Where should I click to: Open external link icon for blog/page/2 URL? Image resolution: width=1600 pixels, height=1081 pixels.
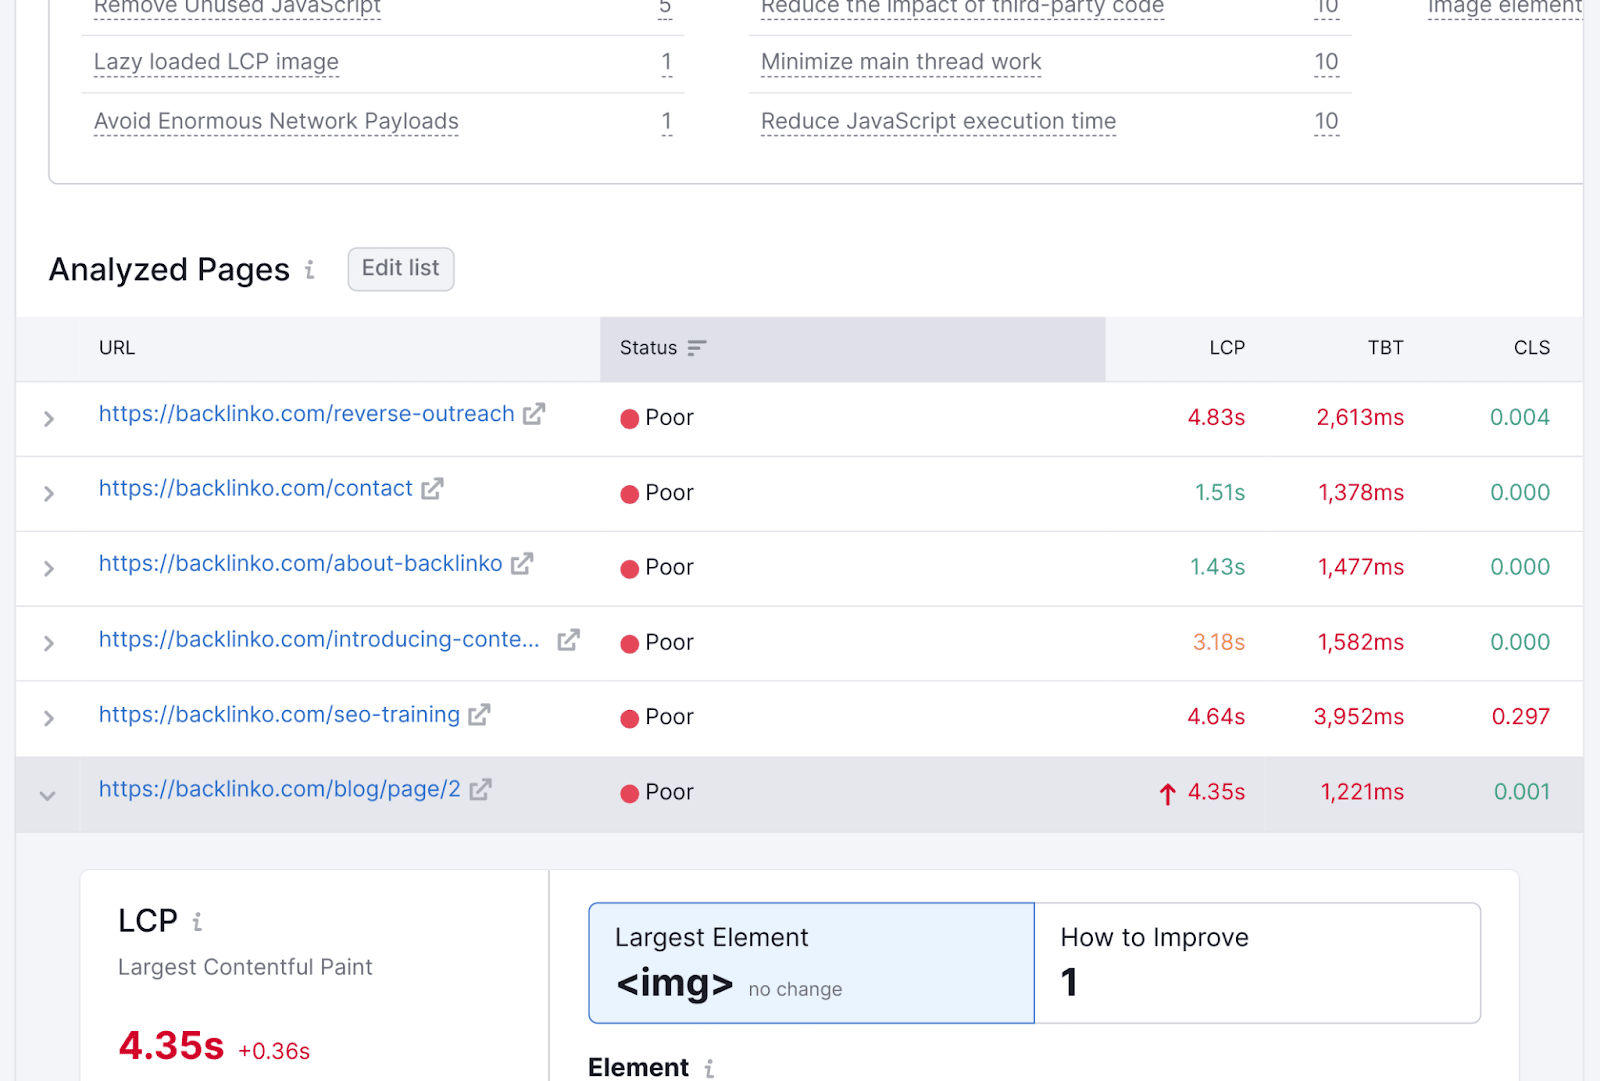click(x=480, y=789)
